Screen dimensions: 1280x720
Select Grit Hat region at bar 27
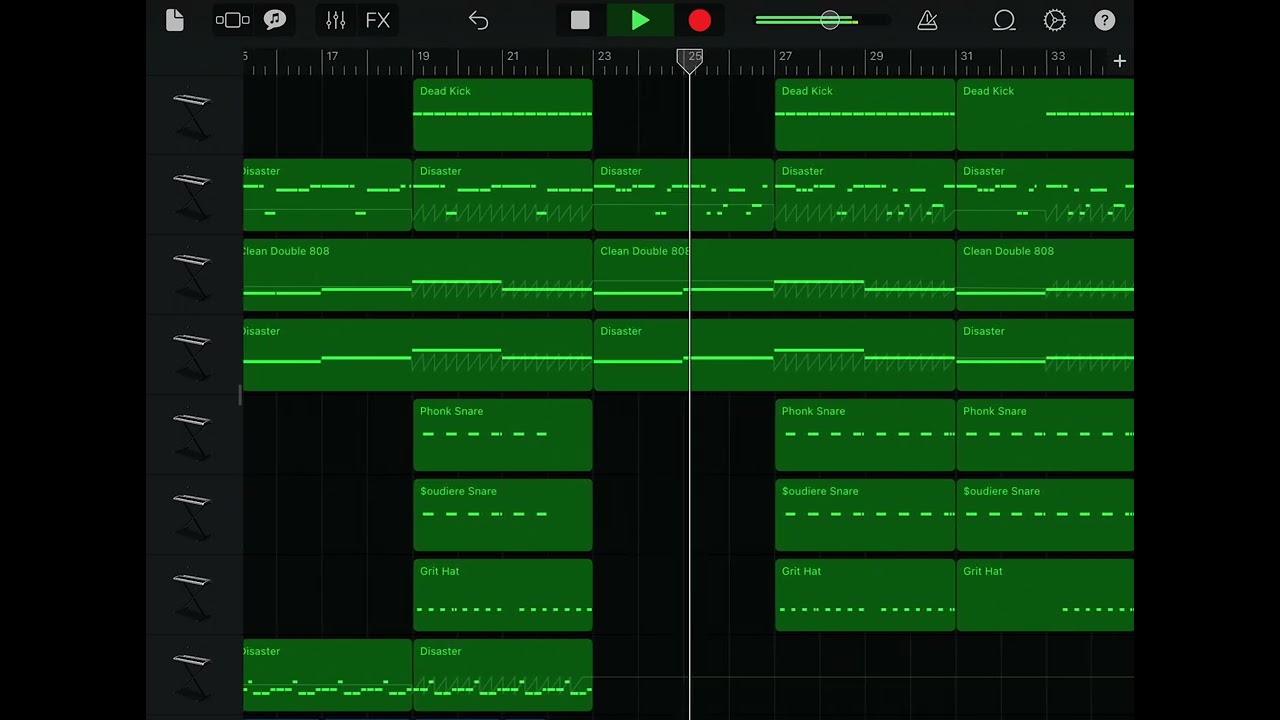[x=865, y=595]
